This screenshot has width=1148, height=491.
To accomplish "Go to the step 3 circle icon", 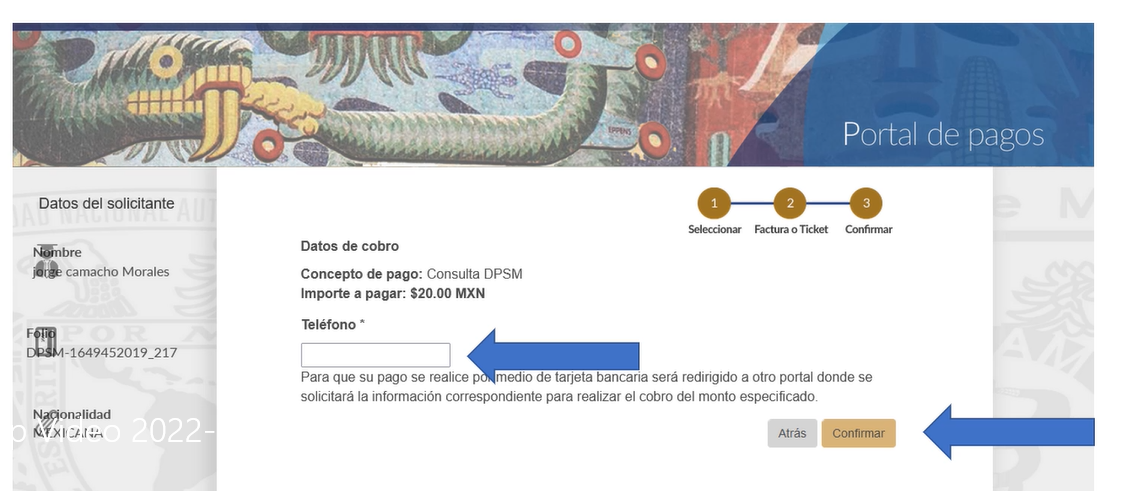I will tap(866, 203).
